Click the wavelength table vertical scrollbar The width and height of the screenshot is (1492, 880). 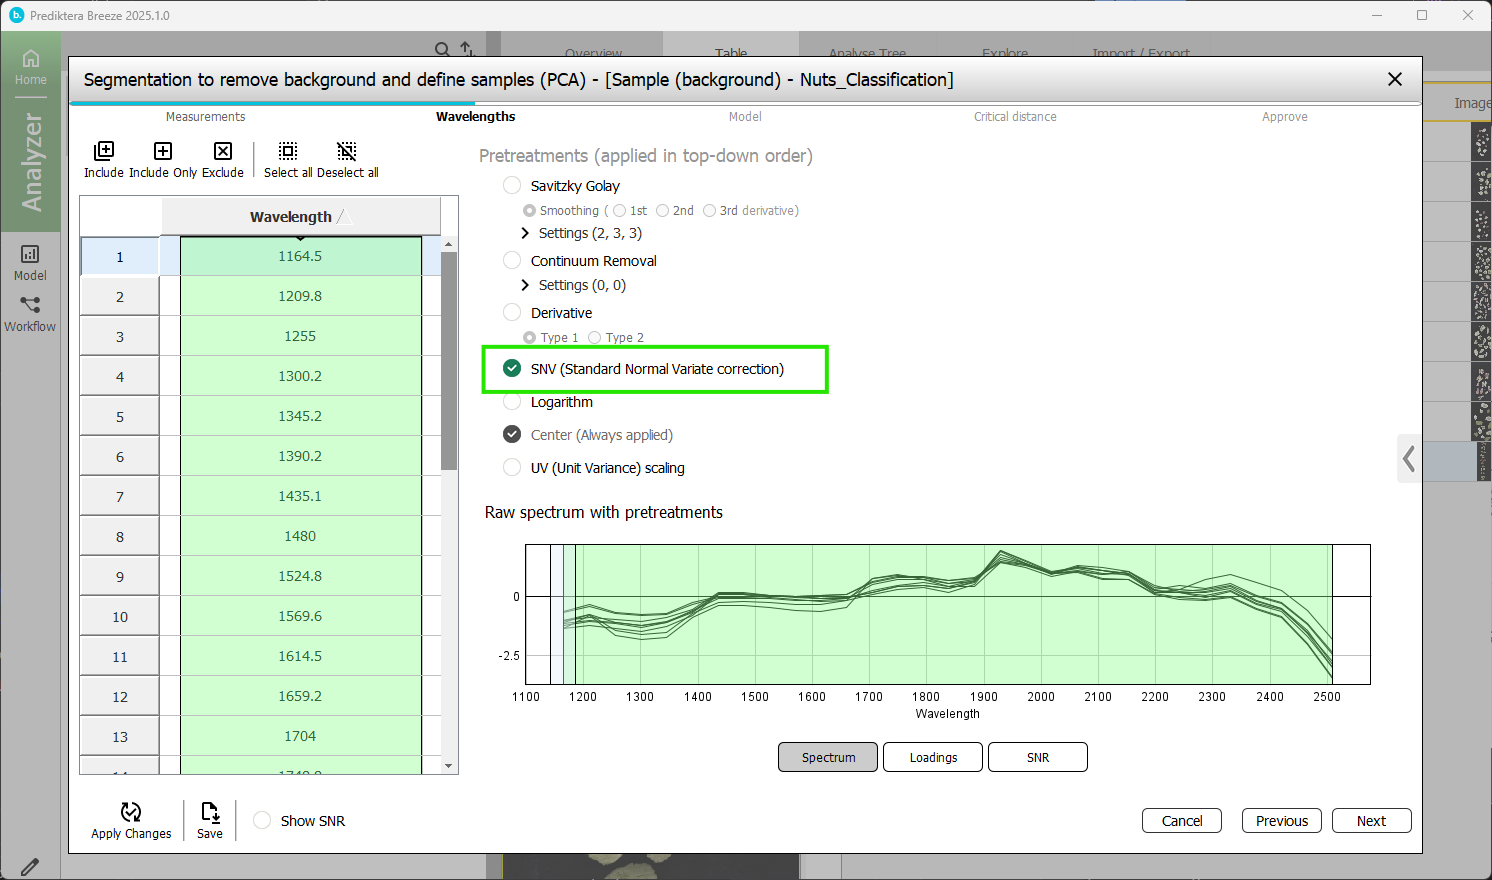point(449,360)
